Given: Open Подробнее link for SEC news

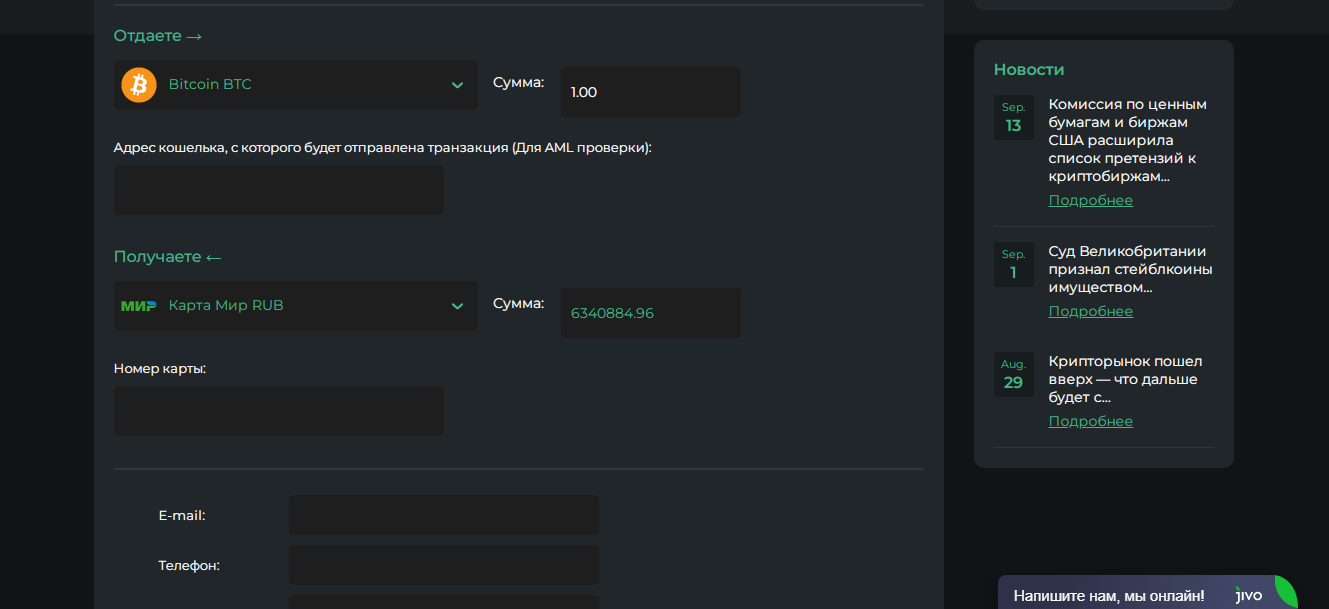Looking at the screenshot, I should point(1091,200).
